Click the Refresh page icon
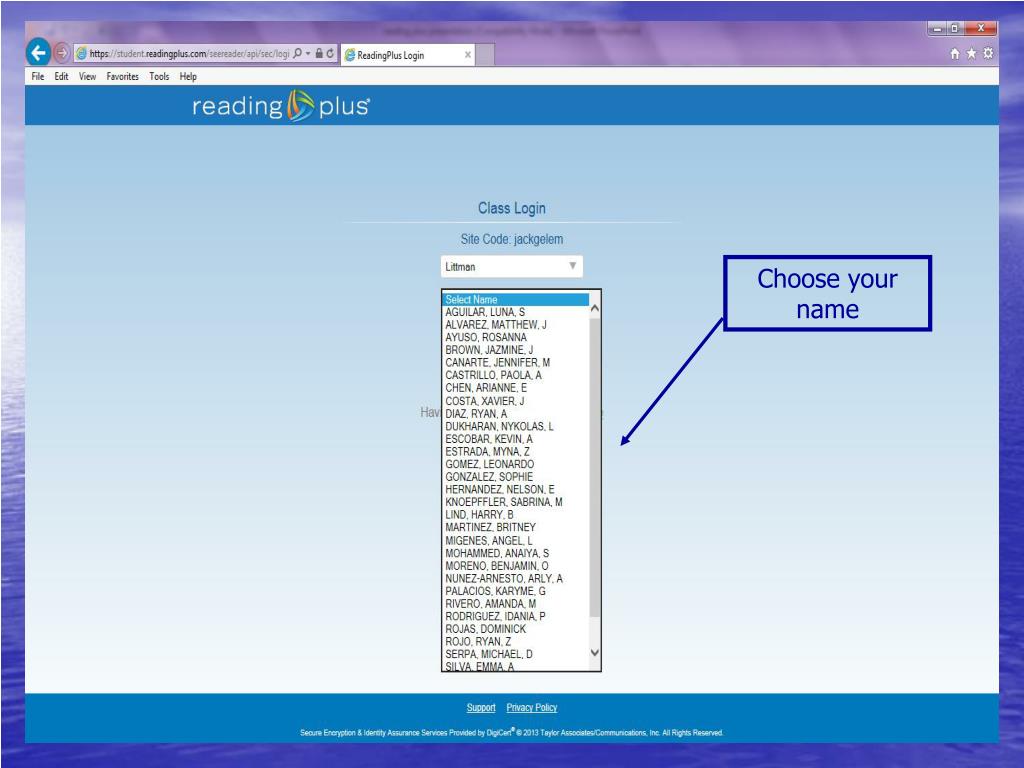 330,54
